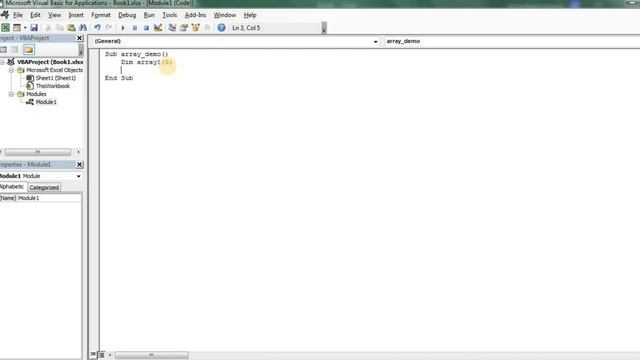Save the workbook with the floppy icon
The height and width of the screenshot is (360, 640).
coord(34,28)
